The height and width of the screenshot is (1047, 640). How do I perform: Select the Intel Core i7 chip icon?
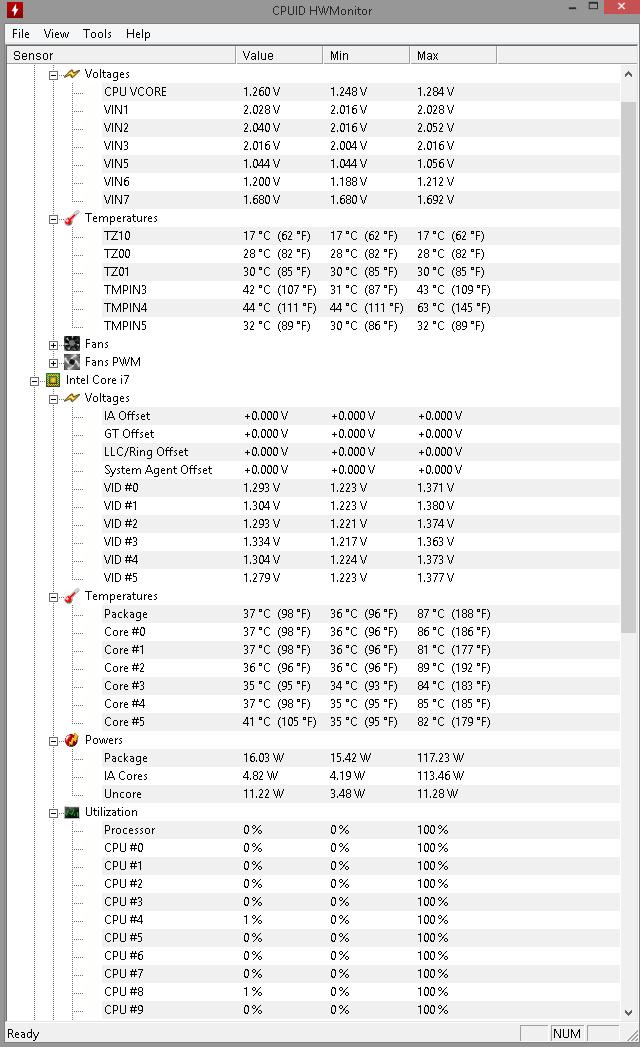pyautogui.click(x=53, y=380)
